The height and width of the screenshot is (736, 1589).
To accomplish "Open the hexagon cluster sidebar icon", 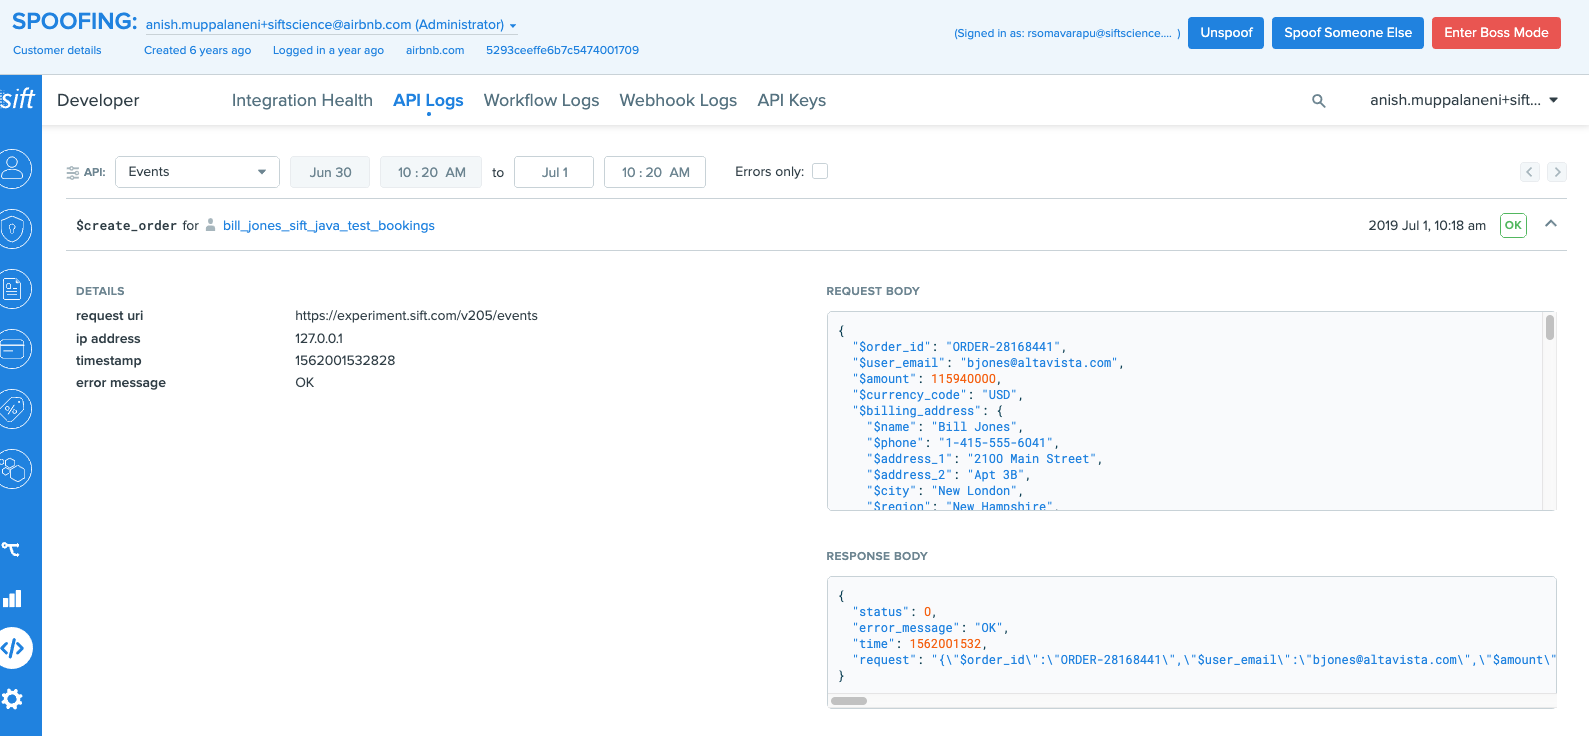I will [x=14, y=469].
